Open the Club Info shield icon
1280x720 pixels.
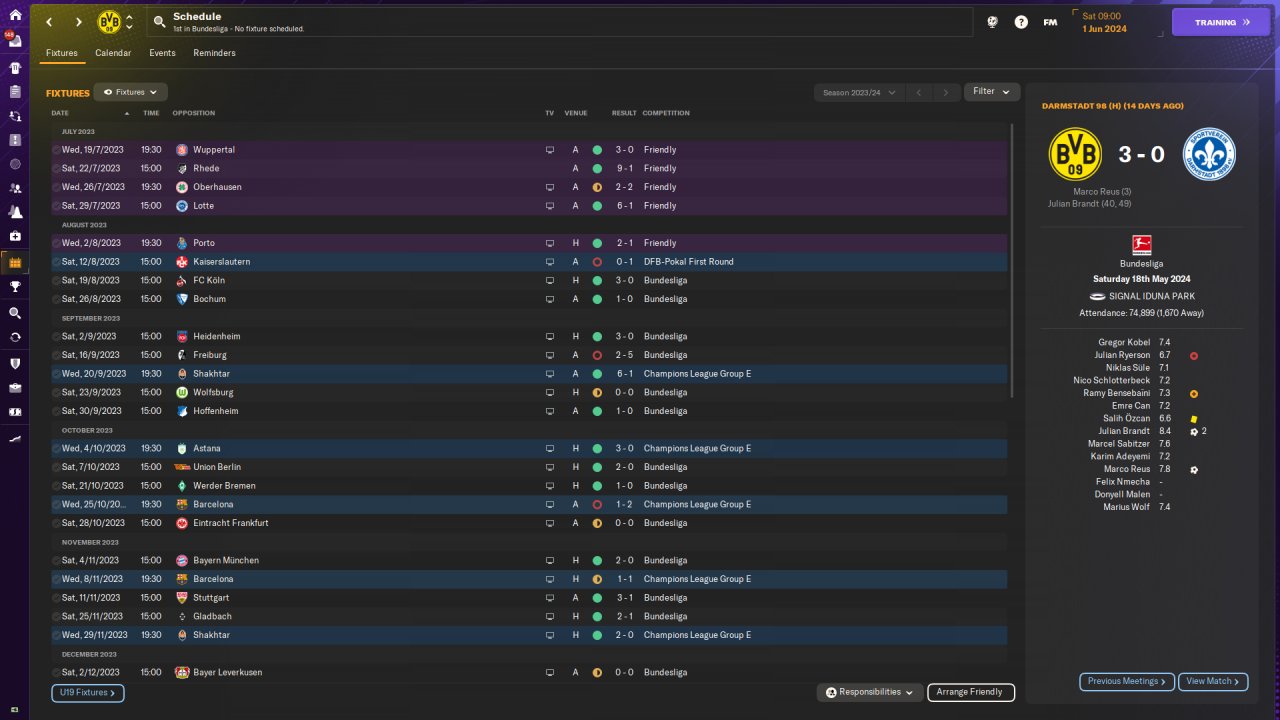(14, 363)
